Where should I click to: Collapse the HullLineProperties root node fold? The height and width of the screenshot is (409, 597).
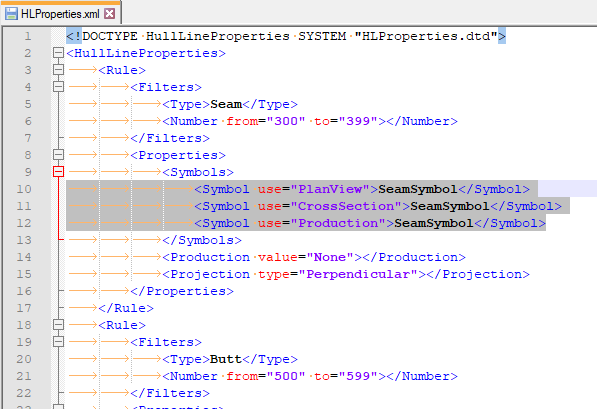pyautogui.click(x=58, y=53)
